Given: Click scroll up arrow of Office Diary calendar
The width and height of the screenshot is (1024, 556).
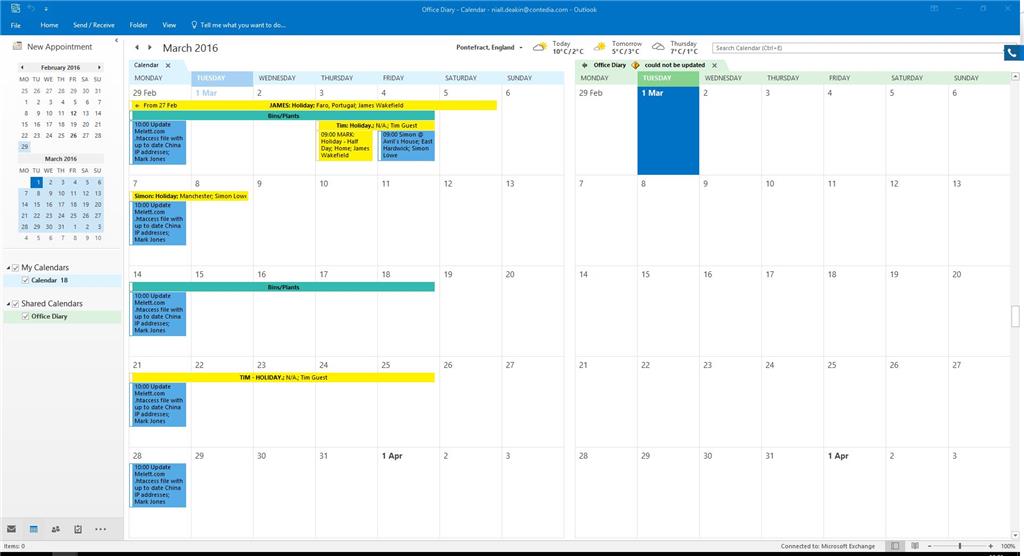Looking at the screenshot, I should tap(1016, 76).
